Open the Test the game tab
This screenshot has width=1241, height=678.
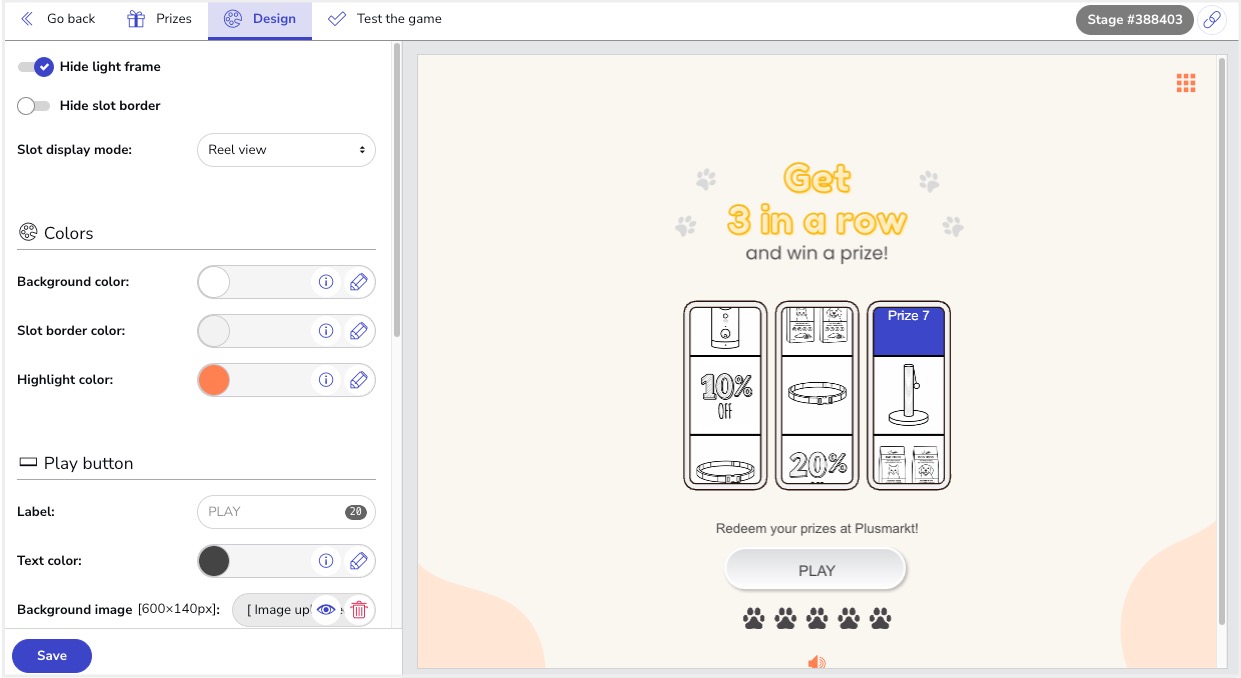click(x=385, y=19)
